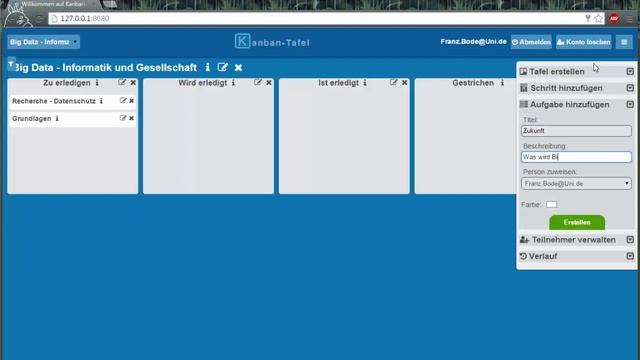Edit the Grundlagen task
This screenshot has width=640, height=360.
click(123, 118)
